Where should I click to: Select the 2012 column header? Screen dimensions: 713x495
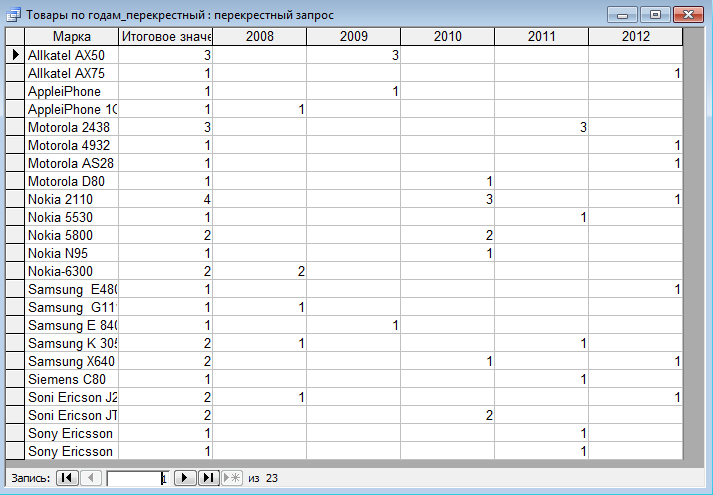click(x=636, y=36)
